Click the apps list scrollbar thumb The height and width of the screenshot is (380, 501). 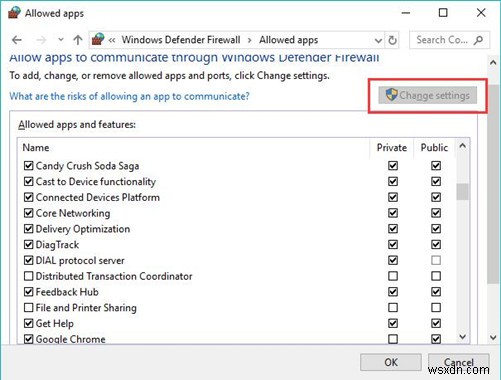pos(462,192)
